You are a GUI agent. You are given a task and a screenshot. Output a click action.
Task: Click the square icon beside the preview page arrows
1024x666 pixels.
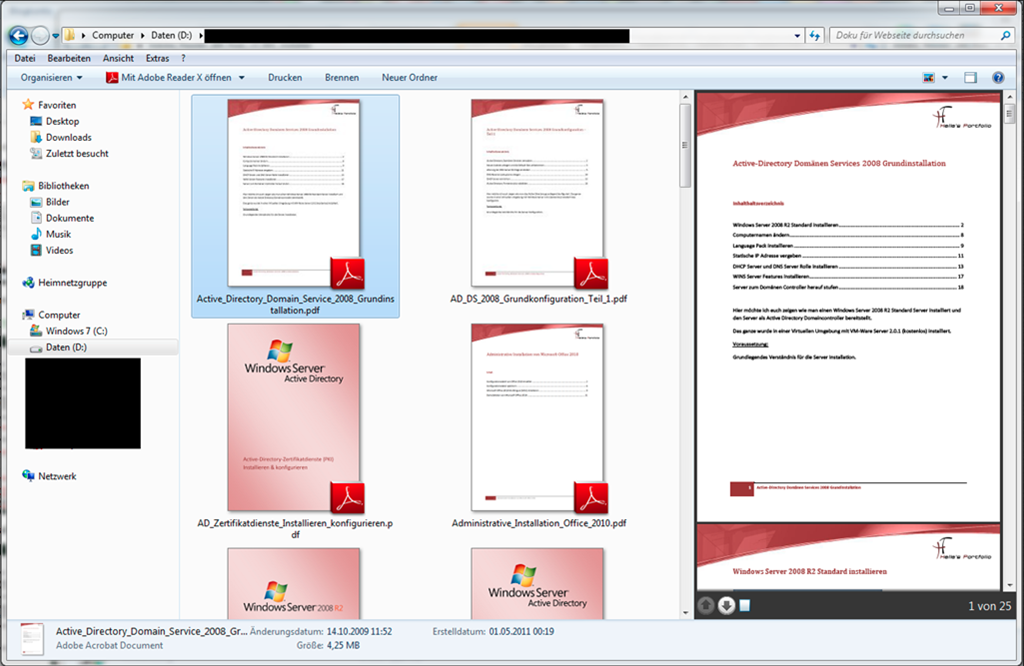(x=744, y=605)
